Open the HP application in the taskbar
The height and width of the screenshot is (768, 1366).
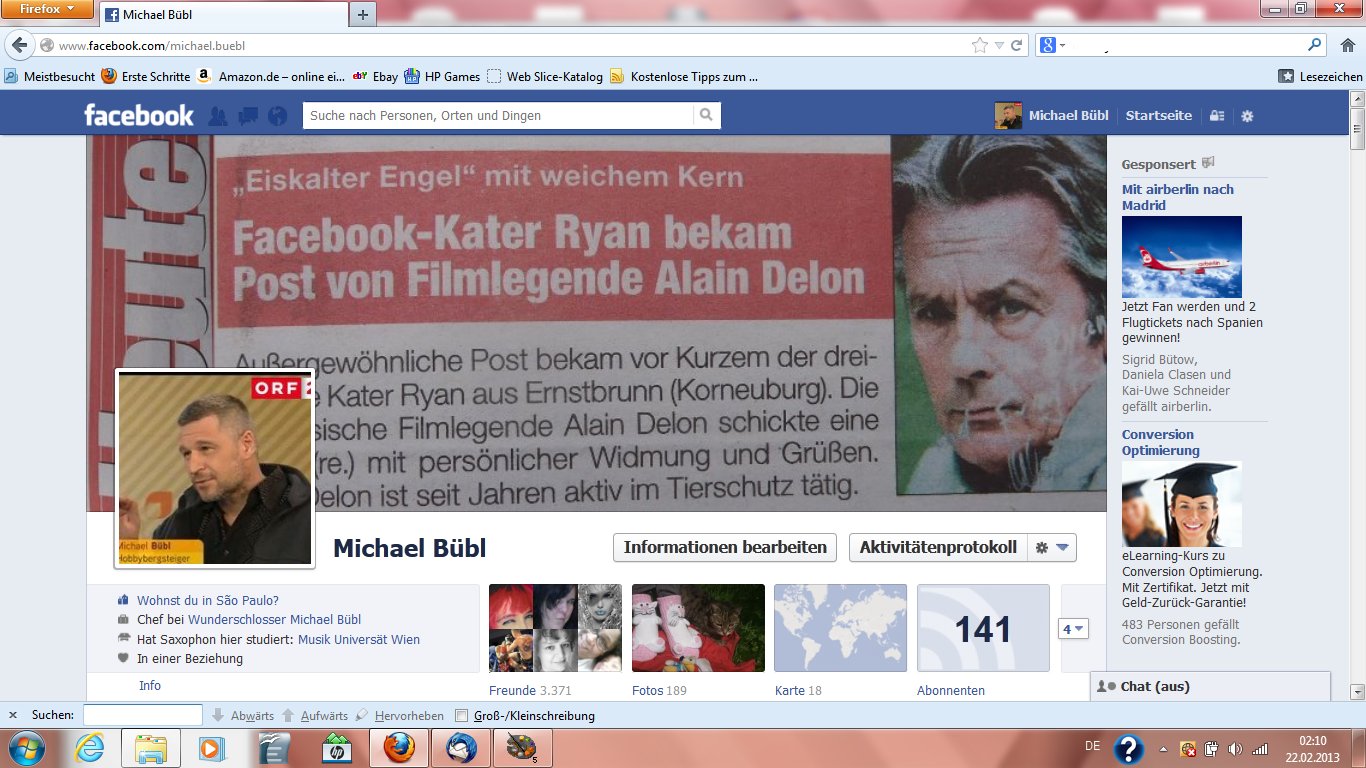(336, 748)
